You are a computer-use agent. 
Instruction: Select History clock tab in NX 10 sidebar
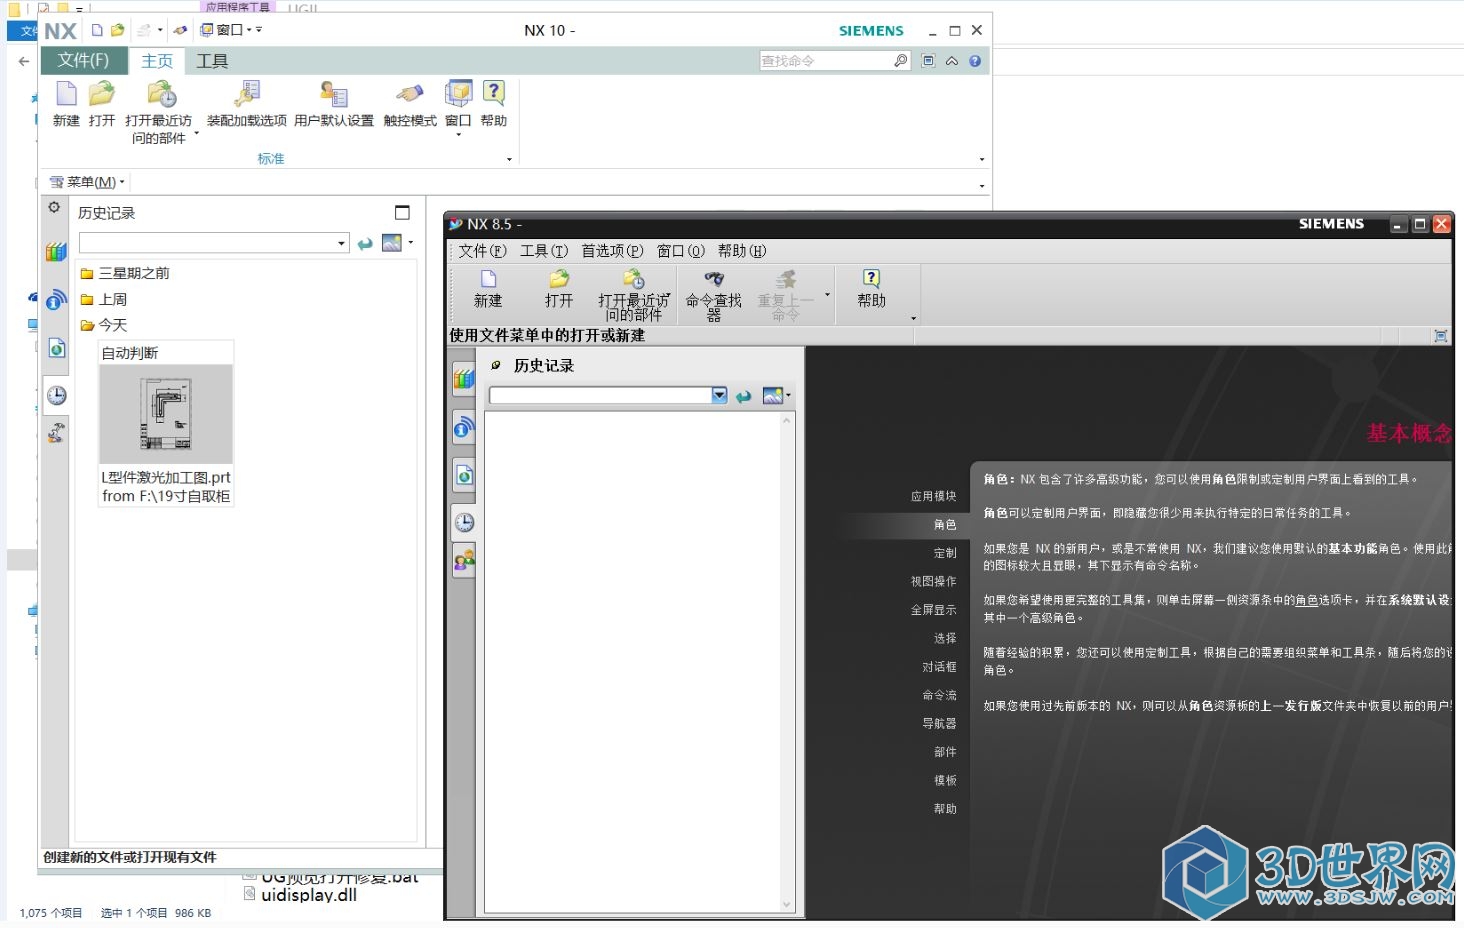57,395
